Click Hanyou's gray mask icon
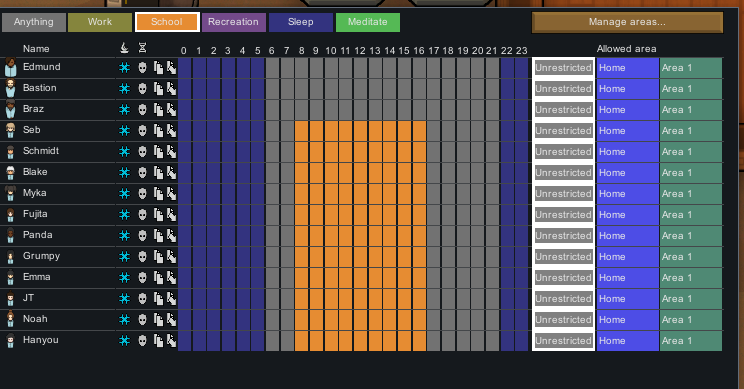This screenshot has height=389, width=744. coord(142,340)
